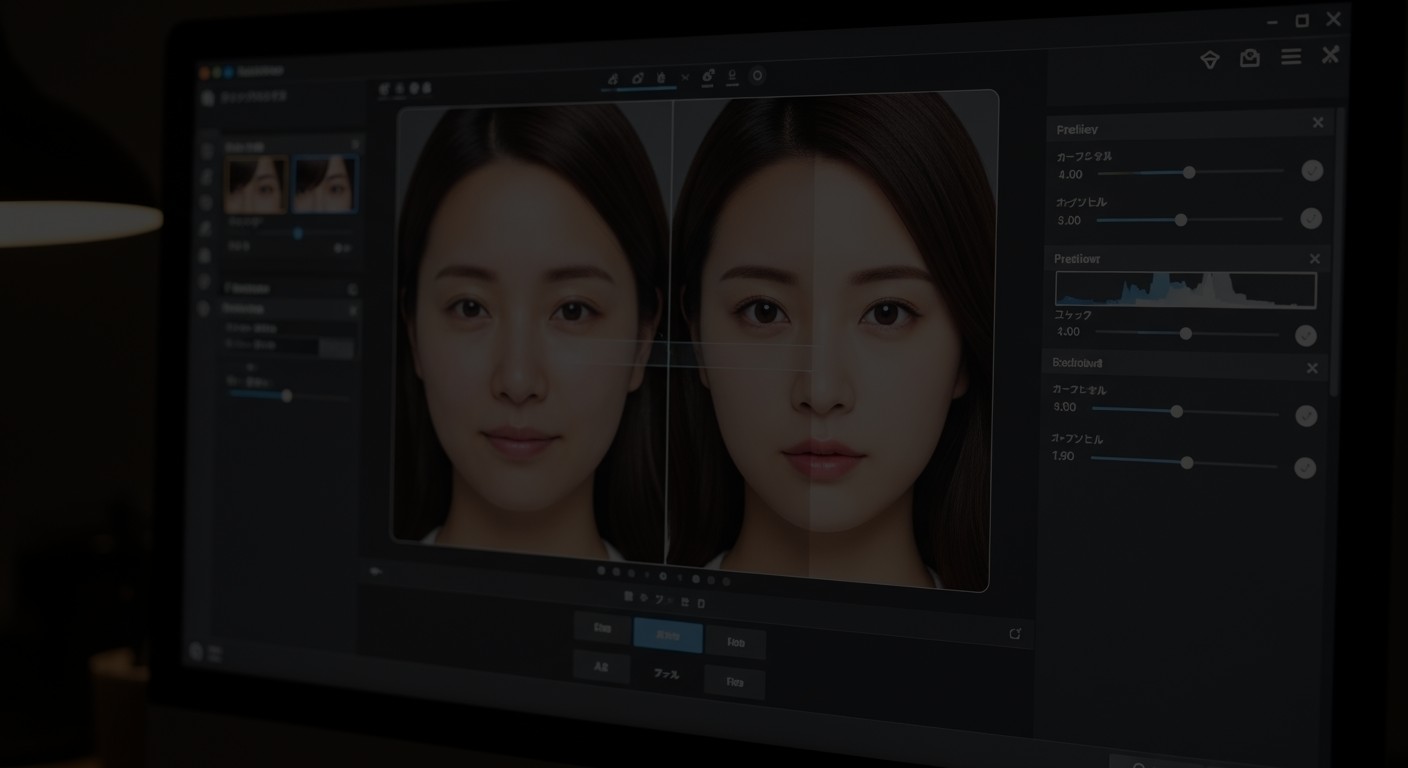
Task: Select the highlighted blue tab below the preview
Action: 668,635
